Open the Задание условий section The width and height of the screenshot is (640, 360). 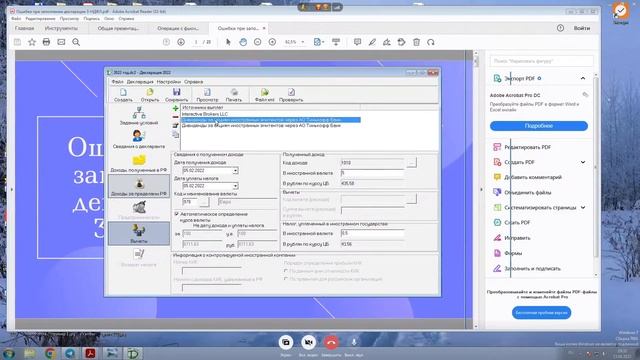(x=139, y=116)
